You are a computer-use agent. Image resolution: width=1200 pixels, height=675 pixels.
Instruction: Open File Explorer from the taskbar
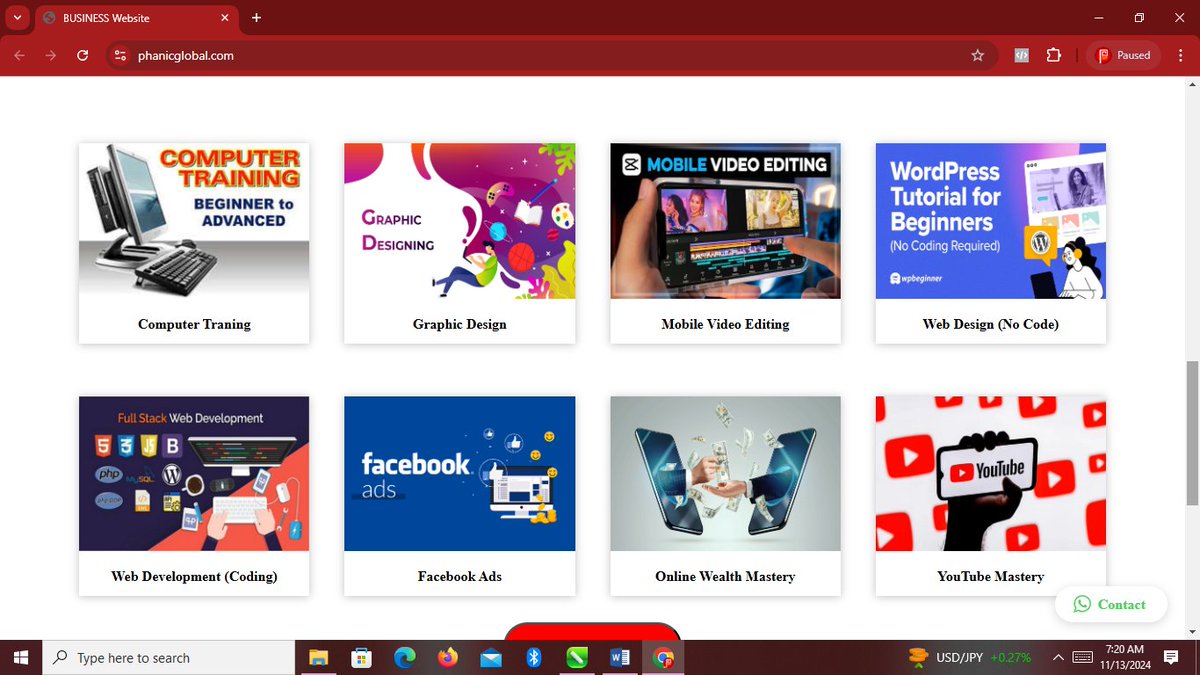point(318,658)
